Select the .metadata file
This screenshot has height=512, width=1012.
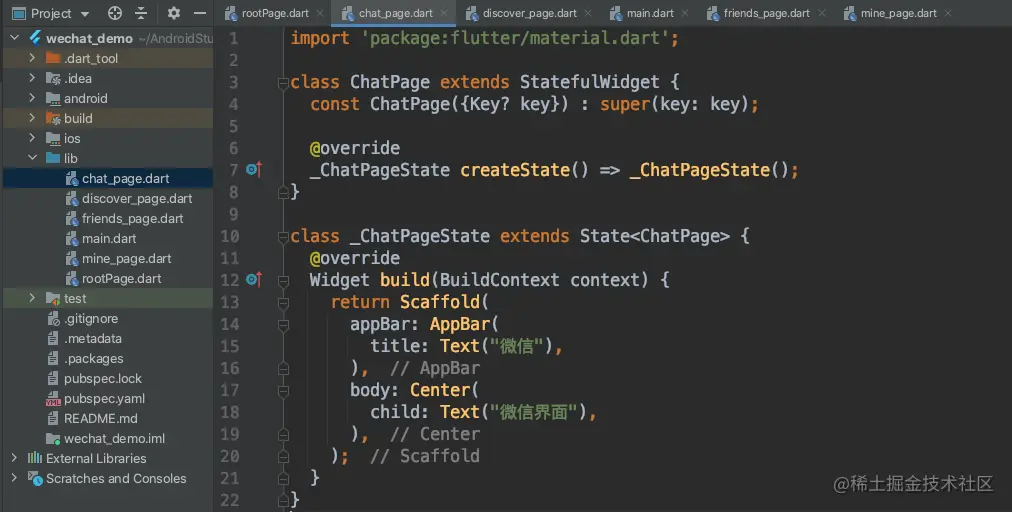click(108, 338)
